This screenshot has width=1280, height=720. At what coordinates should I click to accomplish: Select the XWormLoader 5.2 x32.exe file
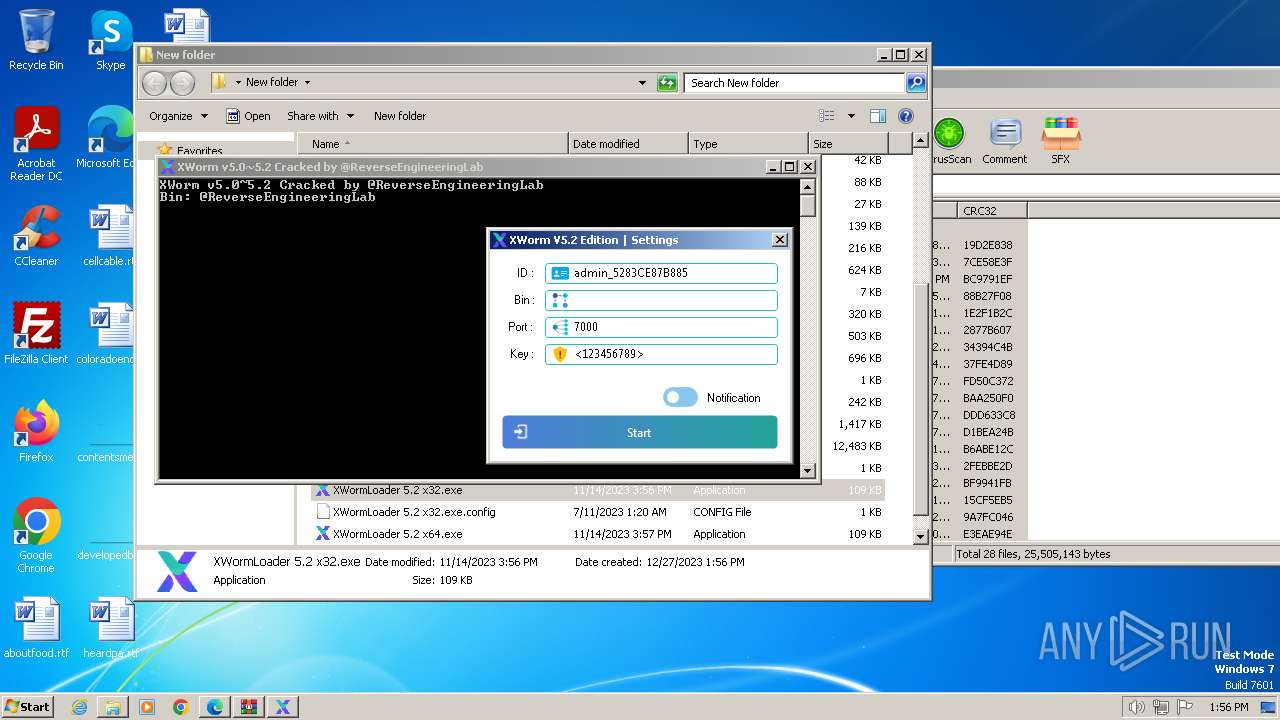point(598,490)
